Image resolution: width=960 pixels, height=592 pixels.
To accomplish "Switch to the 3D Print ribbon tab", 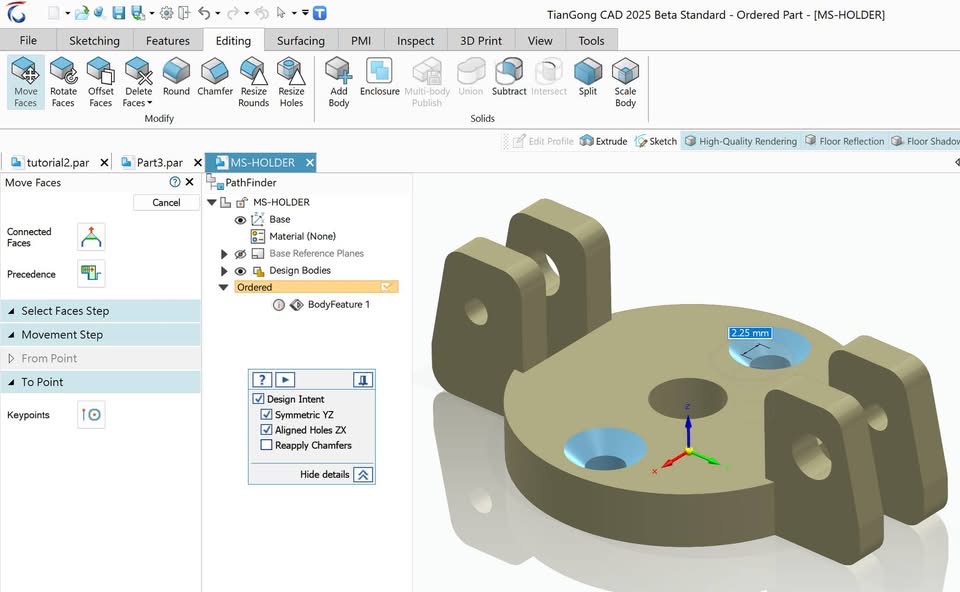I will (x=481, y=40).
